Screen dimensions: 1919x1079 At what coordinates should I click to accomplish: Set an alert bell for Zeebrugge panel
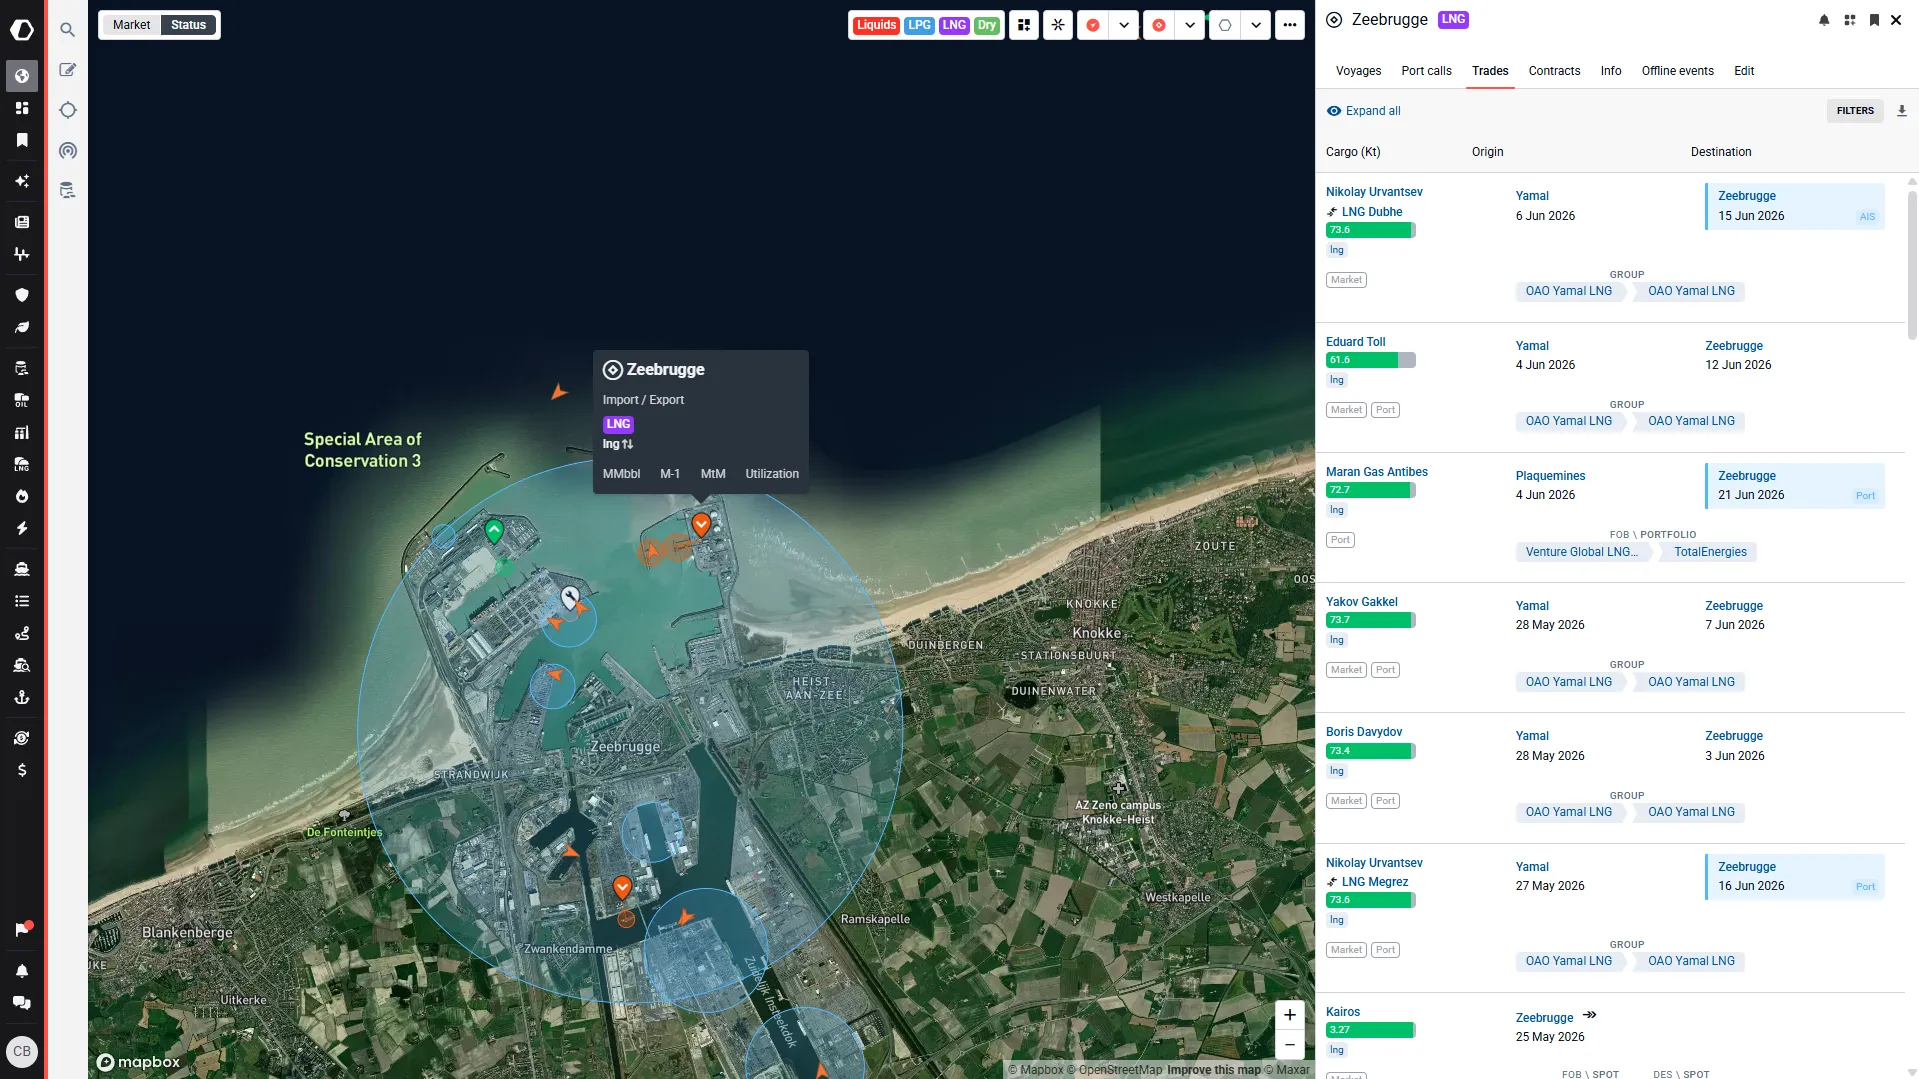click(x=1824, y=20)
